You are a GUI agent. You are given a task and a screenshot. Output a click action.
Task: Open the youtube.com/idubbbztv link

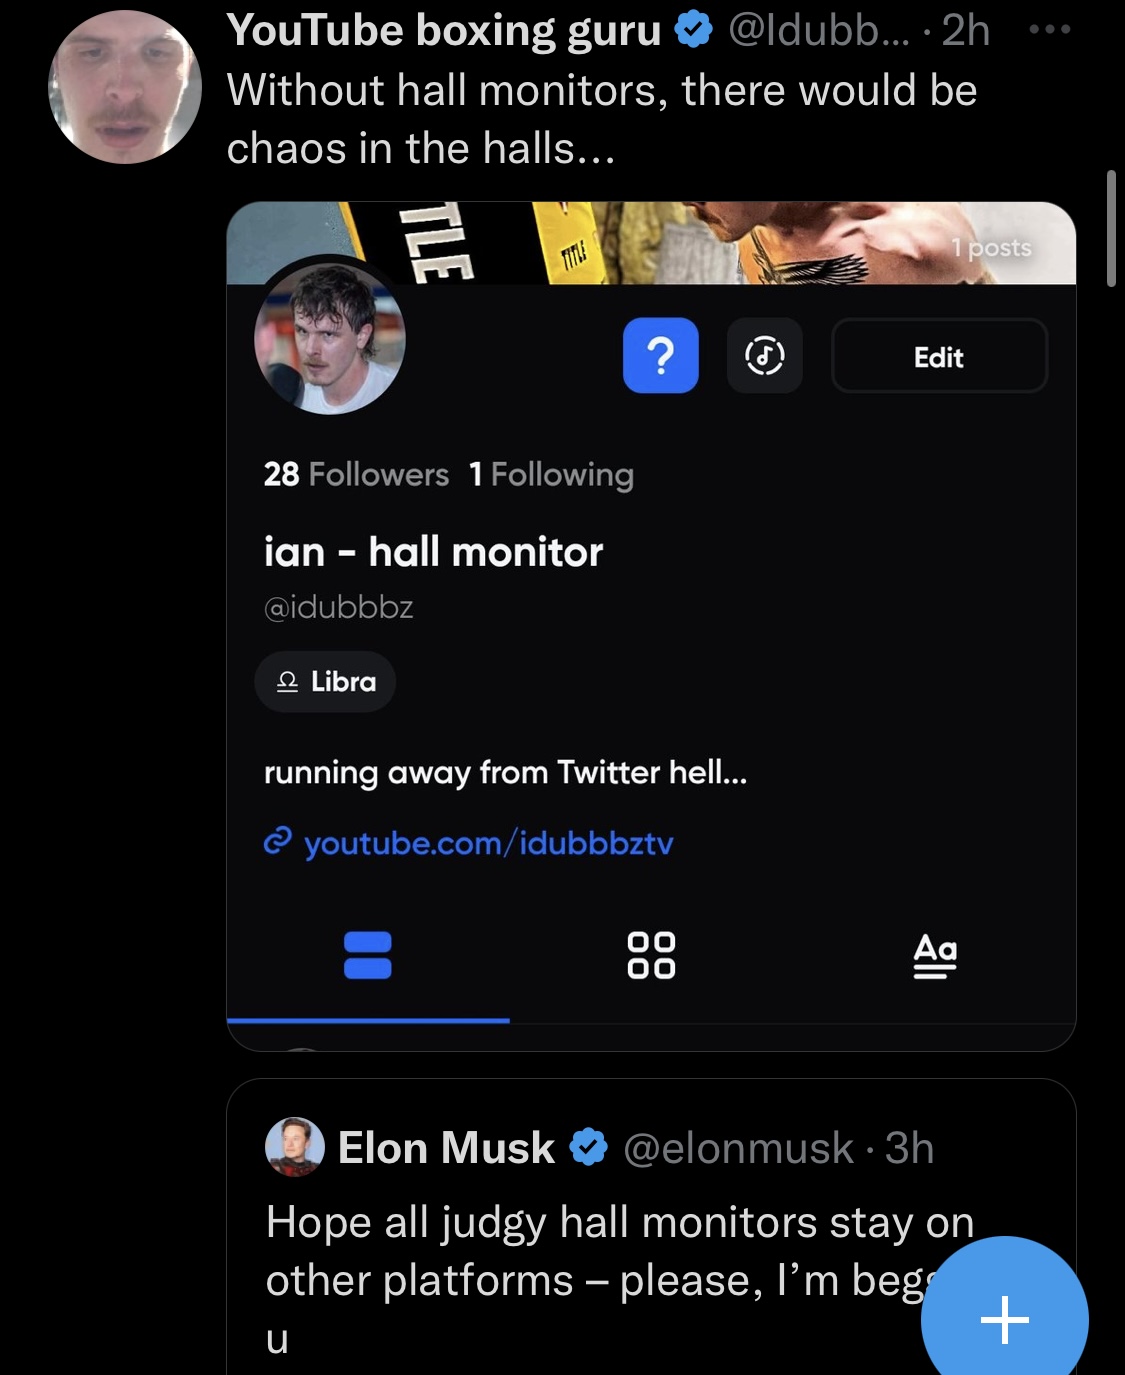tap(488, 843)
